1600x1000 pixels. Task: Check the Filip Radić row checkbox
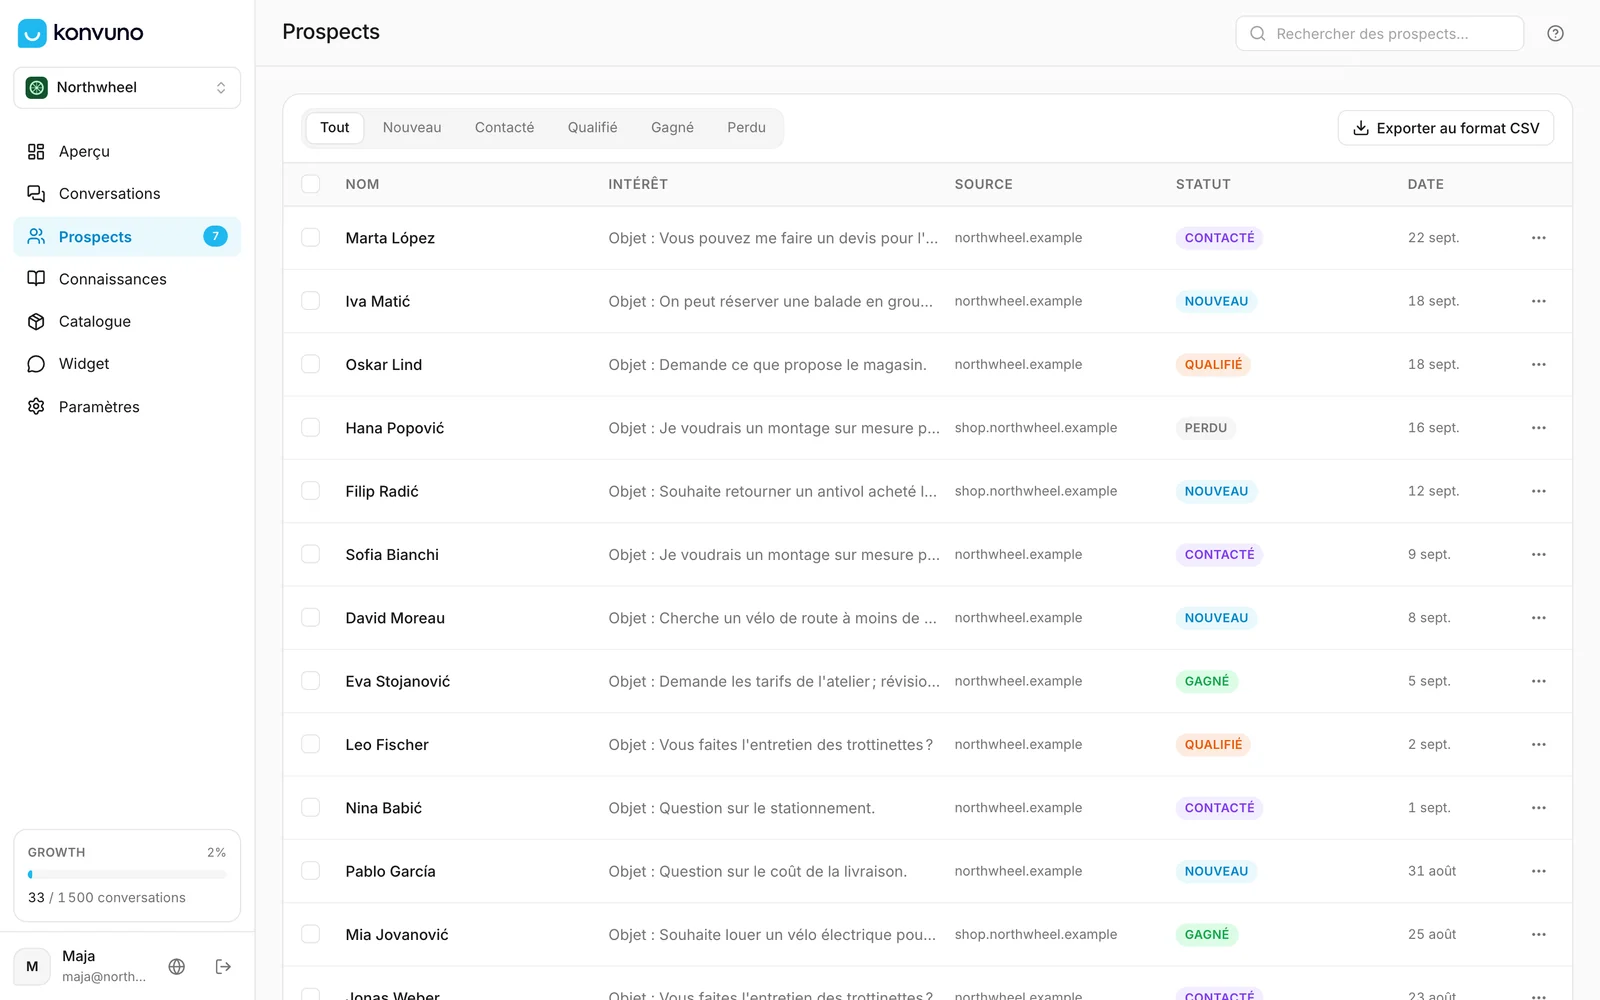point(311,491)
